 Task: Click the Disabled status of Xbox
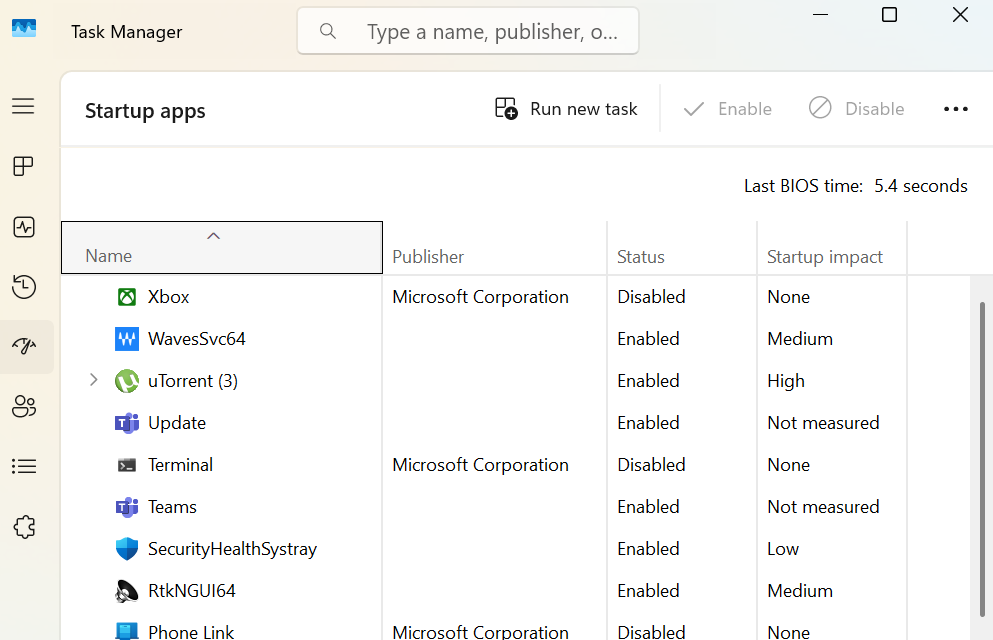click(x=651, y=297)
